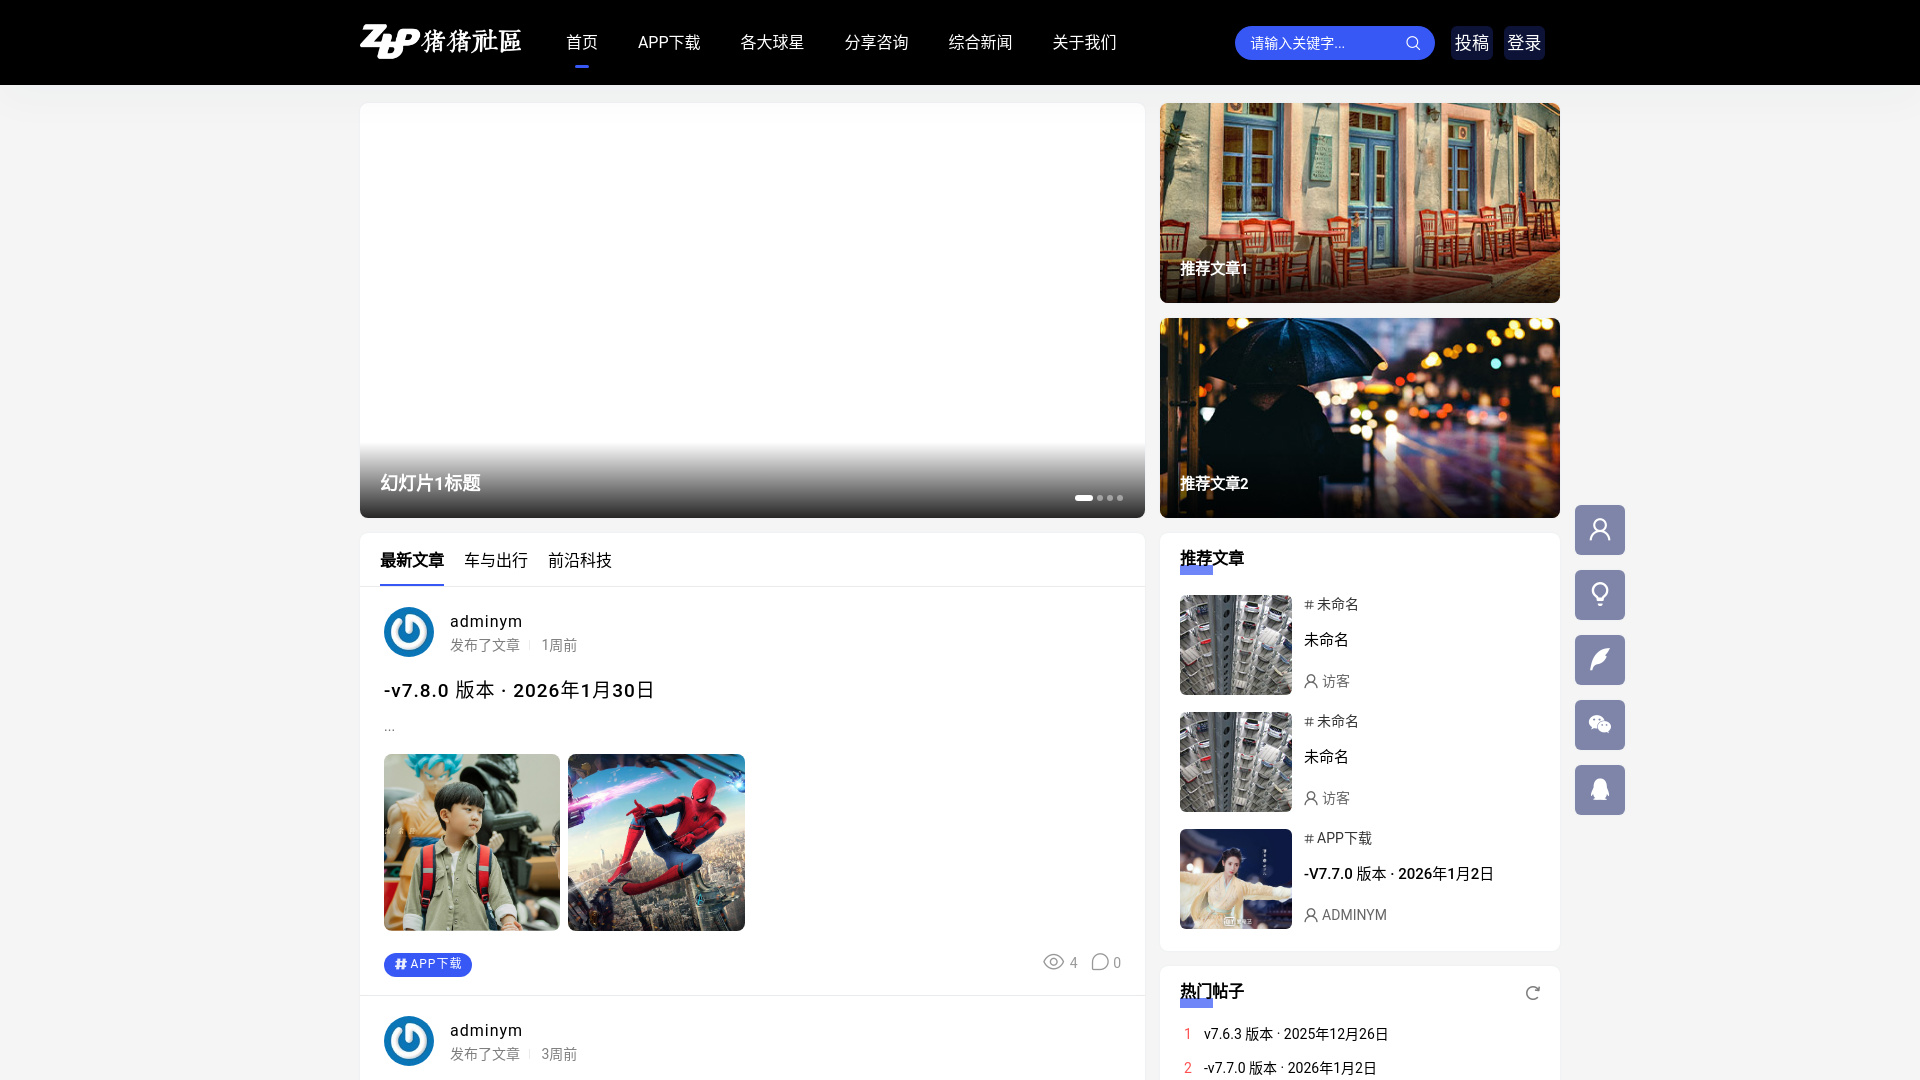Open the 分享咨询 nav item

click(876, 43)
